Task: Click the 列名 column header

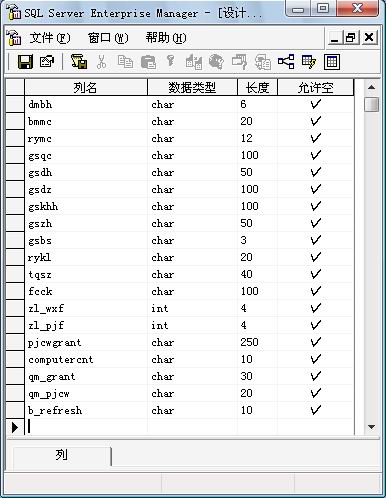Action: [x=86, y=88]
